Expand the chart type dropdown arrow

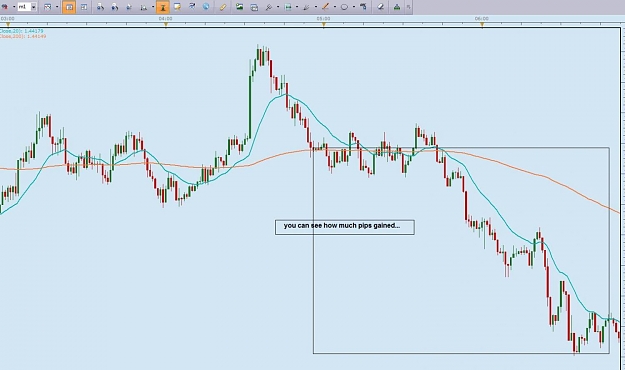[57, 7]
